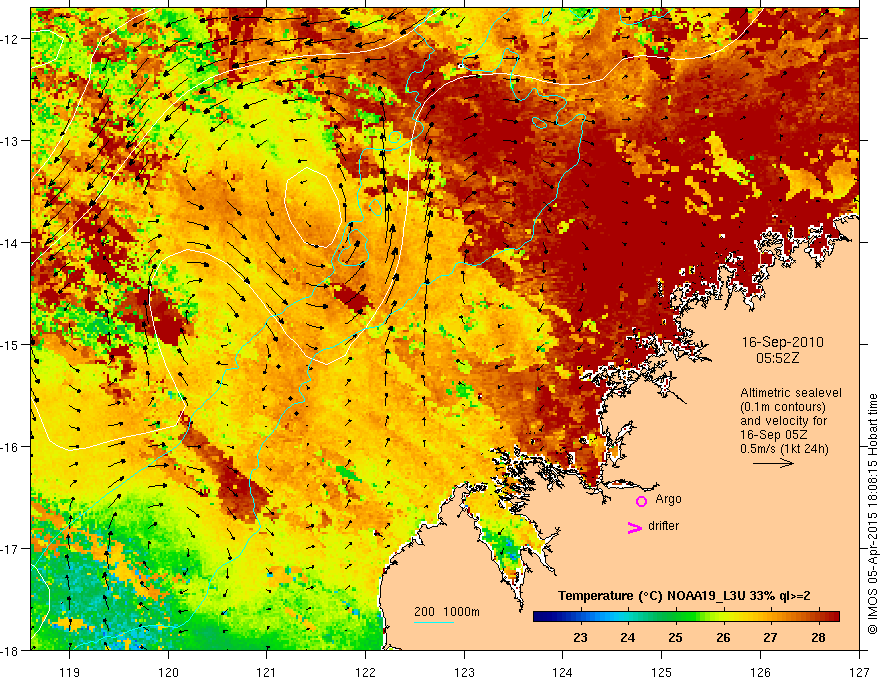Click latitude axis label -15
Viewport: 880px width, 680px height.
pos(11,344)
